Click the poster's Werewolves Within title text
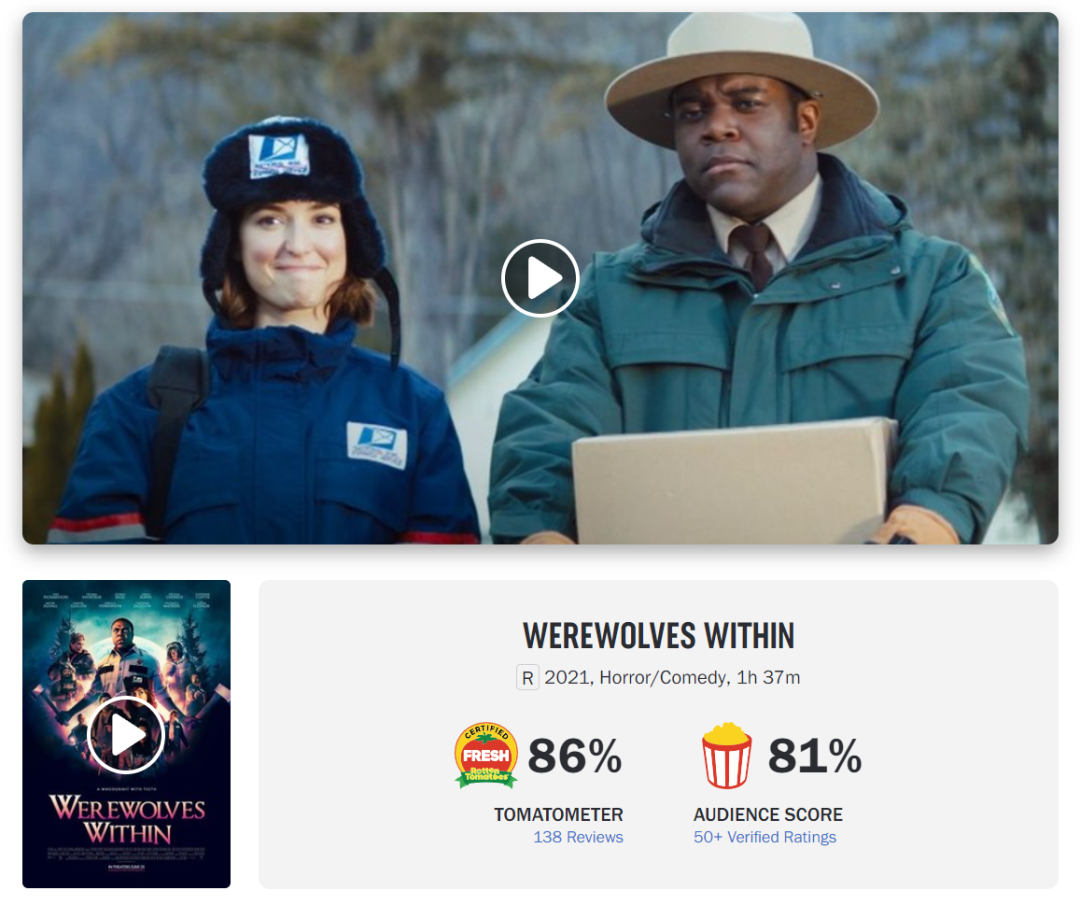The width and height of the screenshot is (1080, 905). [127, 820]
